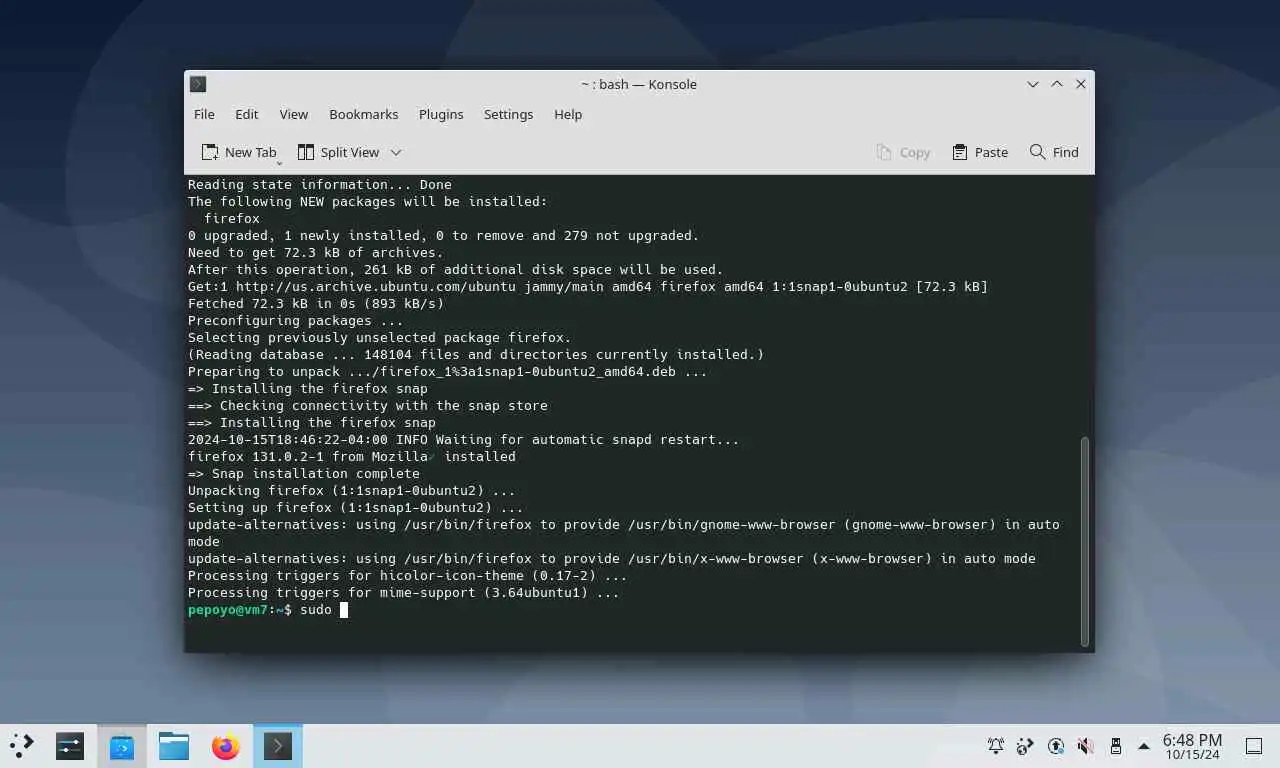1280x768 pixels.
Task: Click 'Processing triggers for mime-support' line
Action: (x=404, y=593)
